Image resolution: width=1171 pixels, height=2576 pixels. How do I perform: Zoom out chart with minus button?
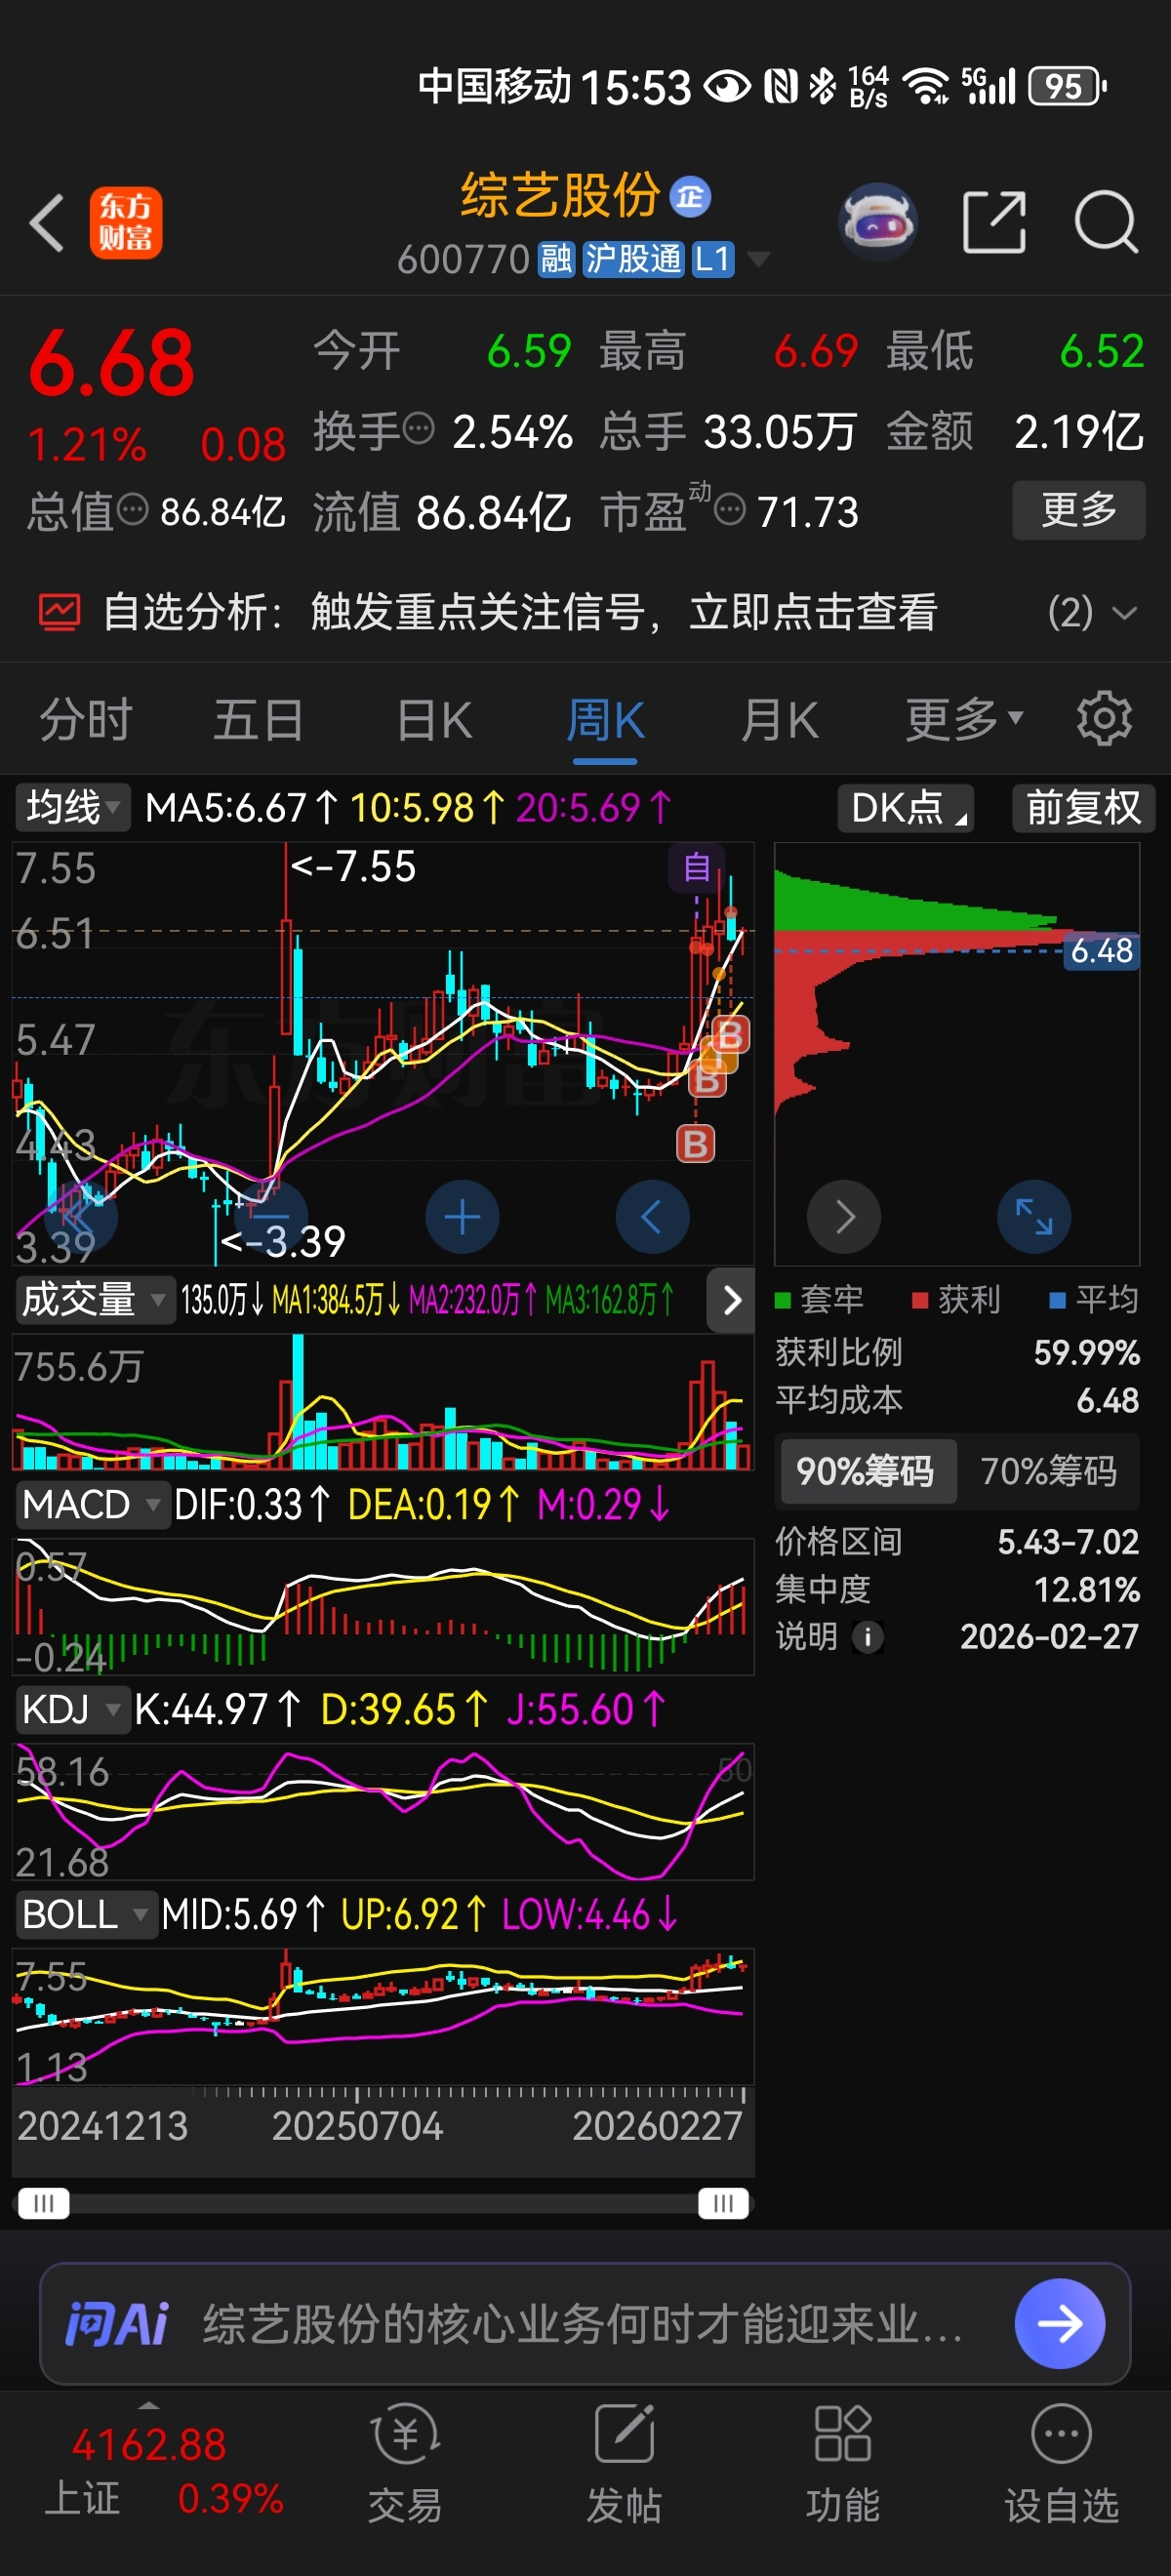271,1217
